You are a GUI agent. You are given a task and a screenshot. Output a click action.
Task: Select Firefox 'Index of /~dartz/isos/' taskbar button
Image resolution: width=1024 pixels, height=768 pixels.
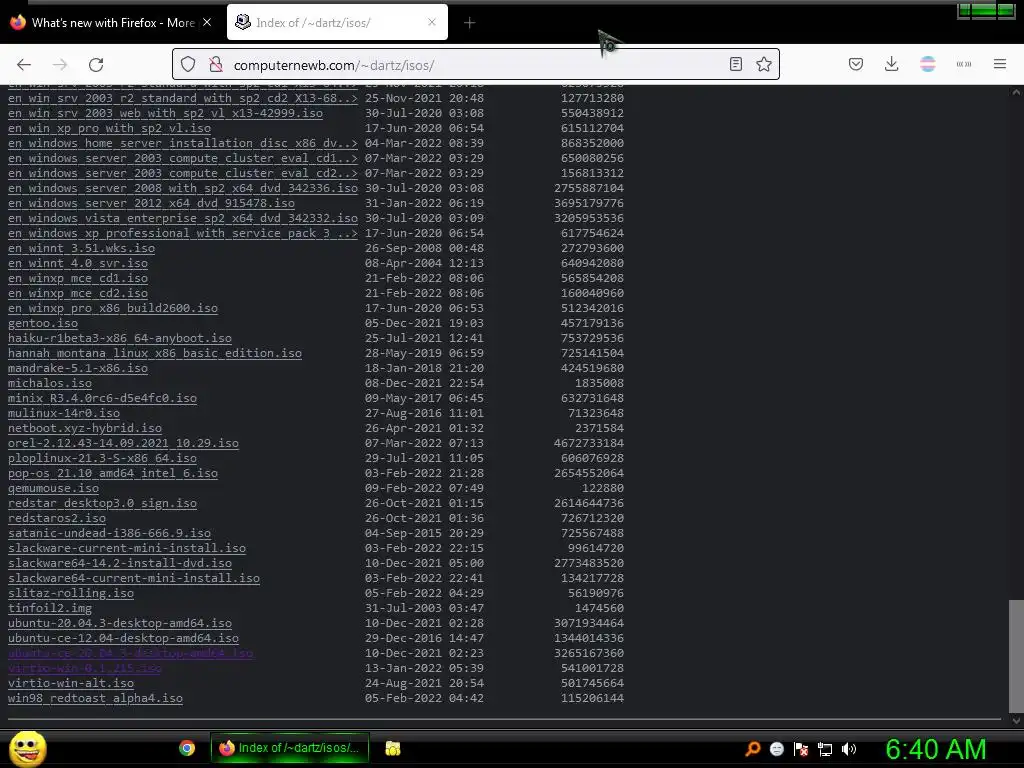290,748
